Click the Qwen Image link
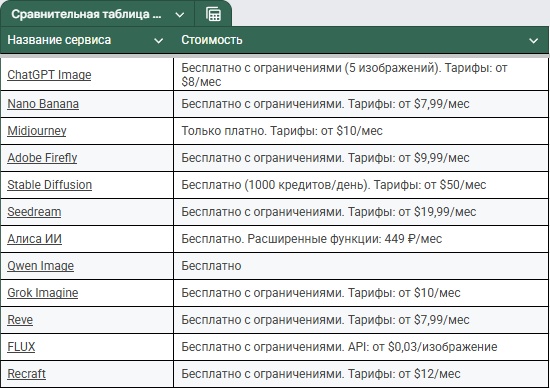Screen dimensions: 550x388 pos(40,266)
